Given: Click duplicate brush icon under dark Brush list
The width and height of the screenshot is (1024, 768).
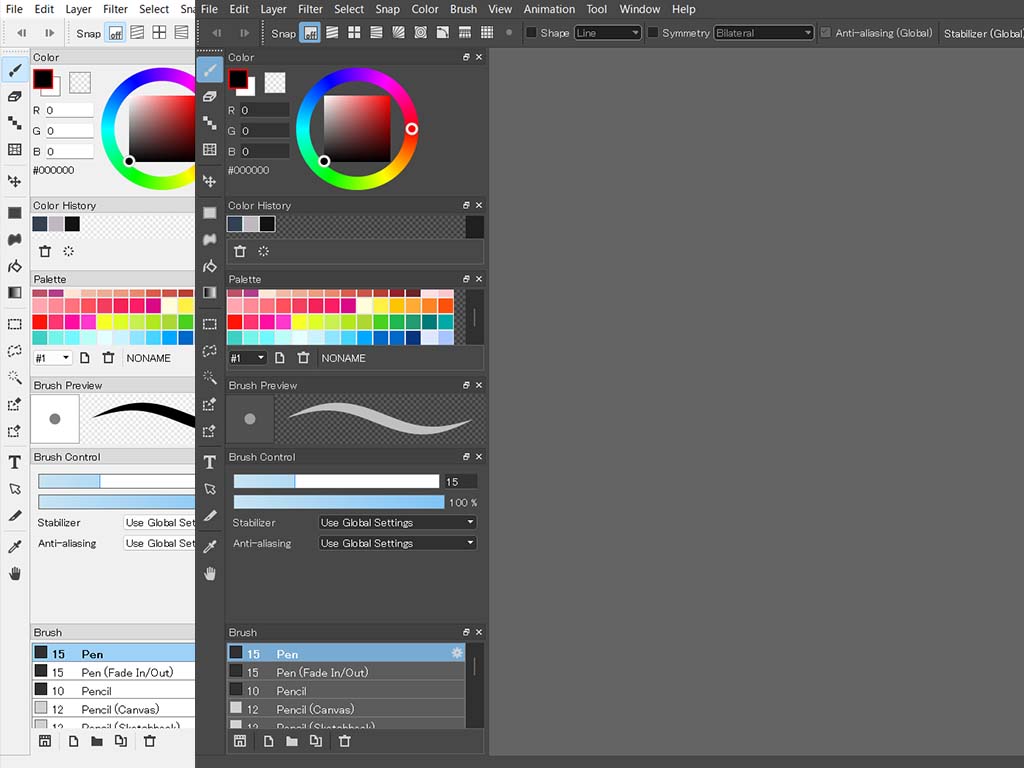Looking at the screenshot, I should 316,741.
